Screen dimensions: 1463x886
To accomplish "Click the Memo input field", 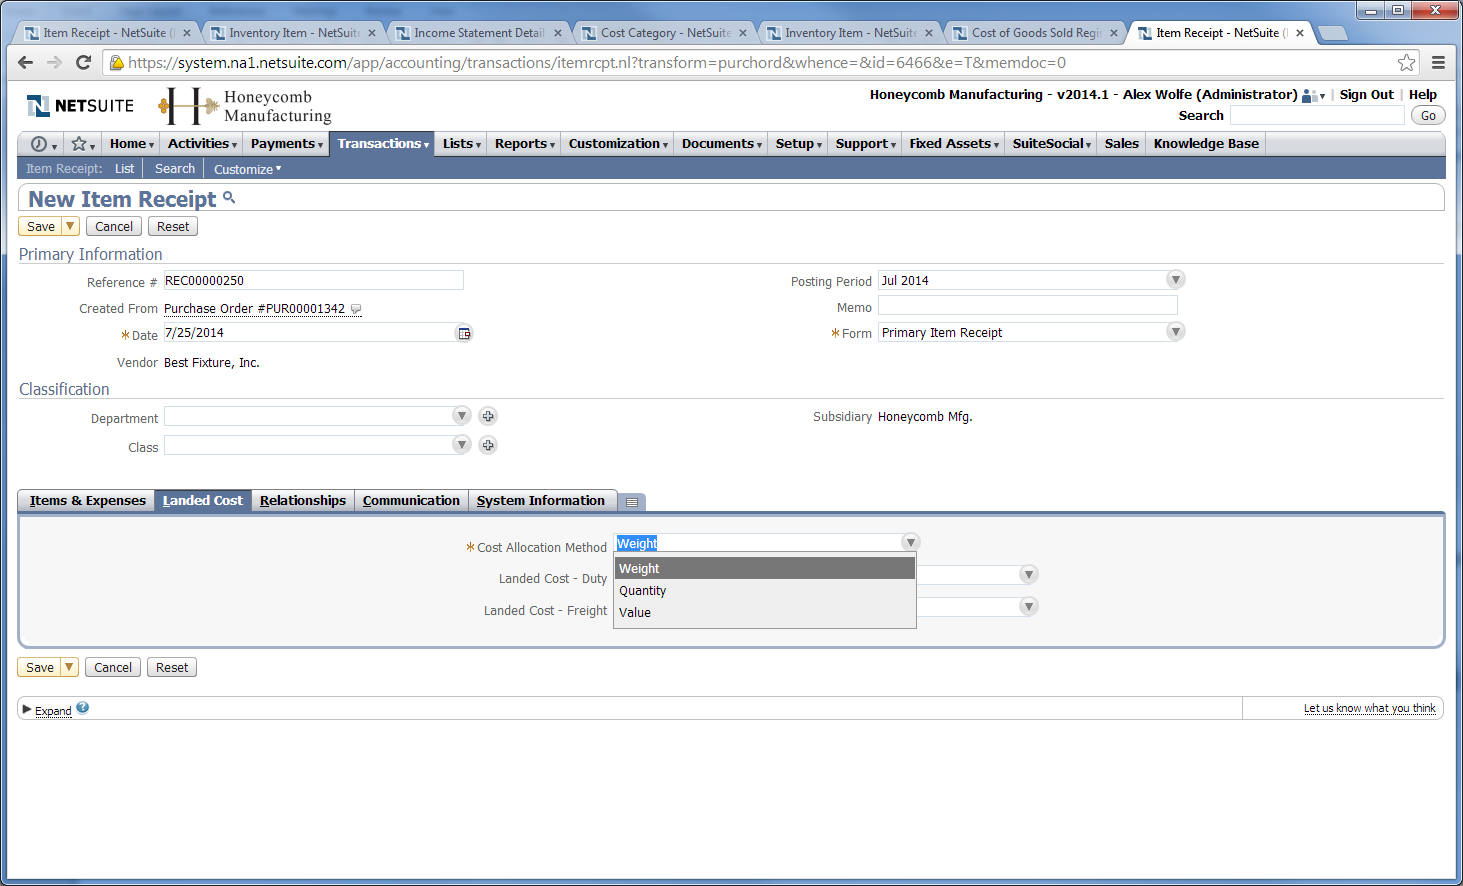I will click(1027, 306).
